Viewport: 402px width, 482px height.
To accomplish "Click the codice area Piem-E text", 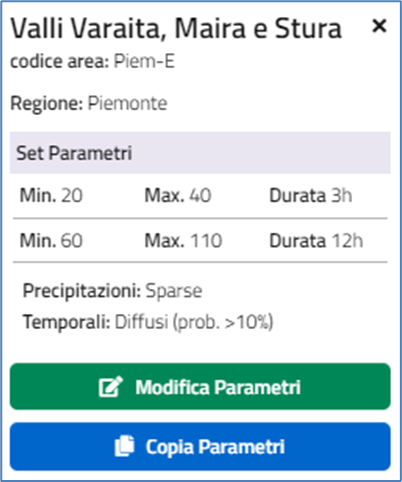I will [x=92, y=61].
